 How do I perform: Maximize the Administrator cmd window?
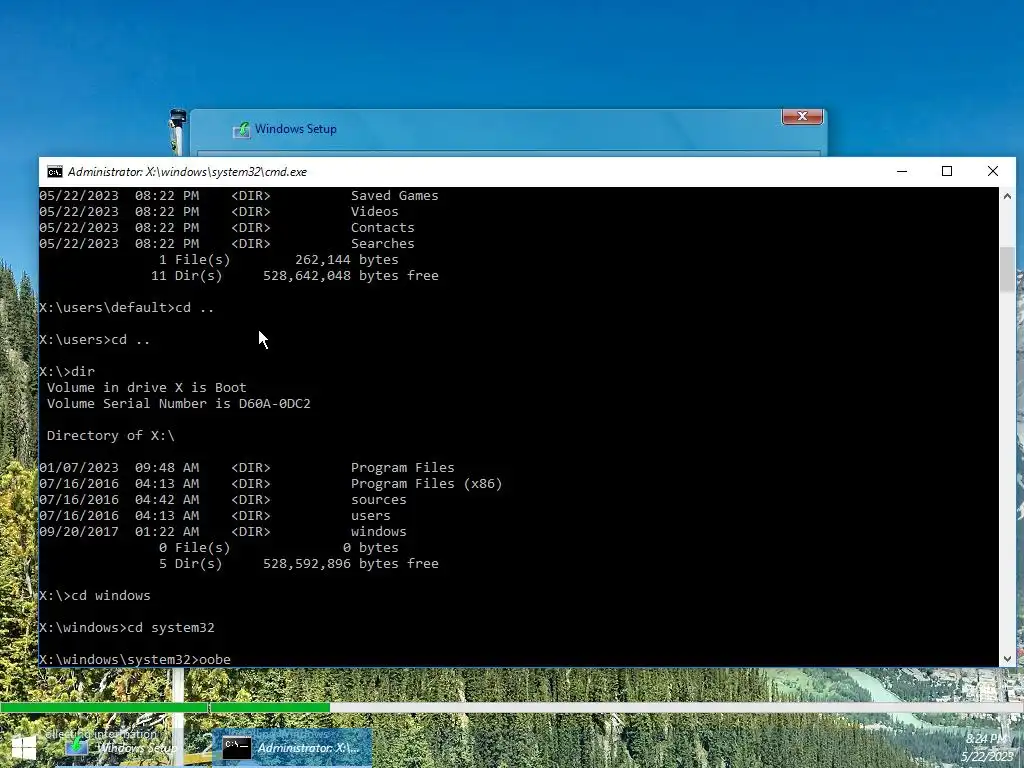coord(947,171)
